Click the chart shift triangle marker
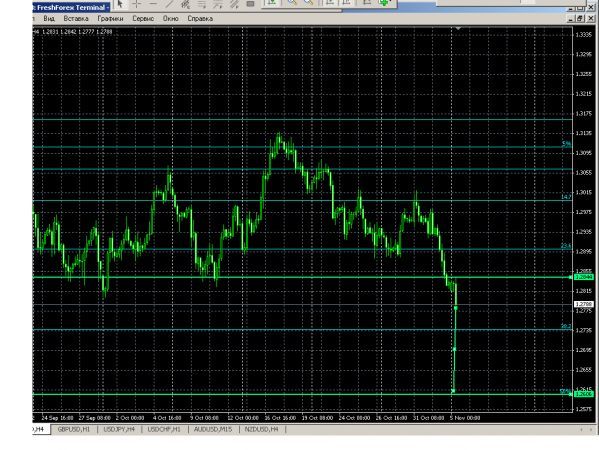This screenshot has height=450, width=599. pyautogui.click(x=458, y=28)
